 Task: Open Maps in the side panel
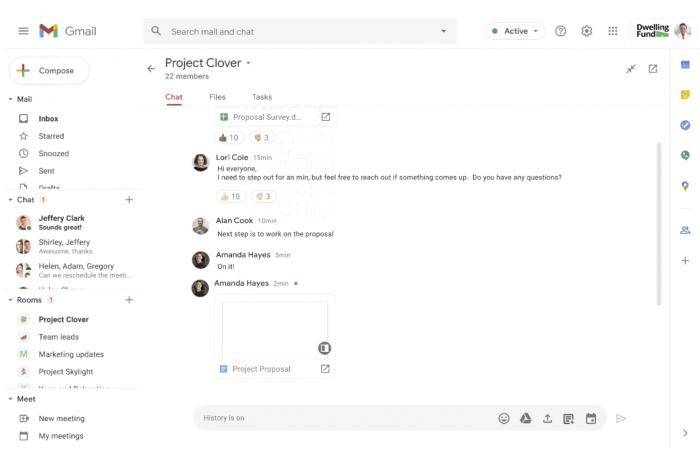click(x=685, y=185)
